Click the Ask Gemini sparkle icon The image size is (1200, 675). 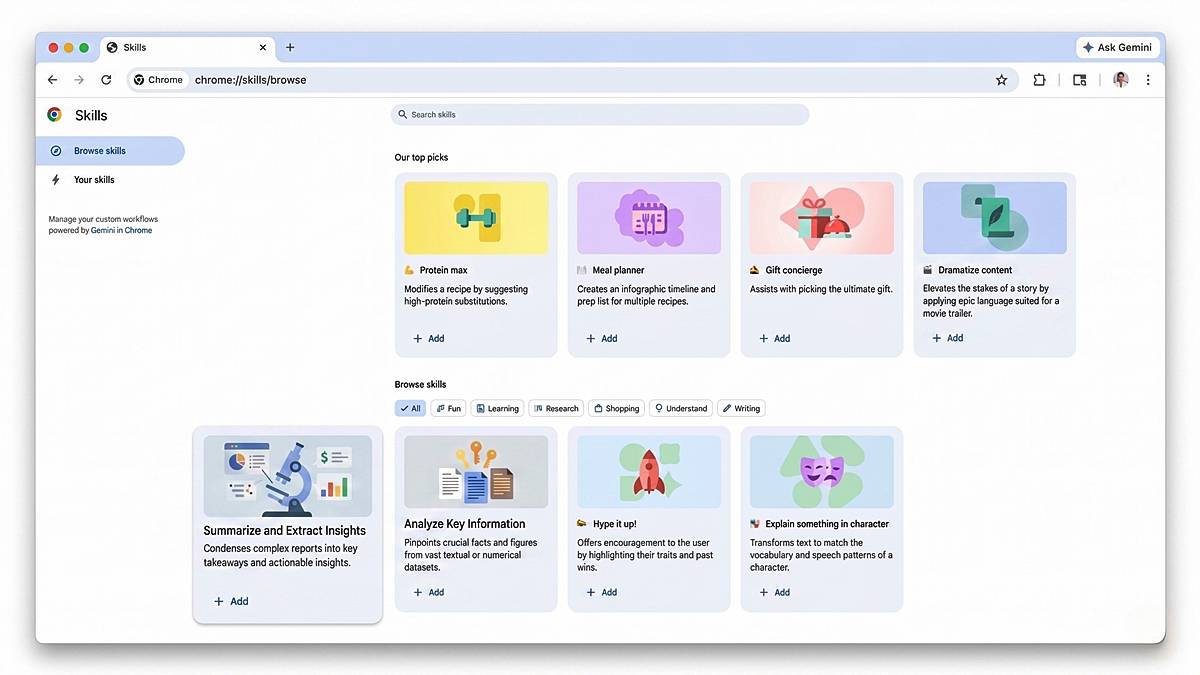click(x=1086, y=47)
